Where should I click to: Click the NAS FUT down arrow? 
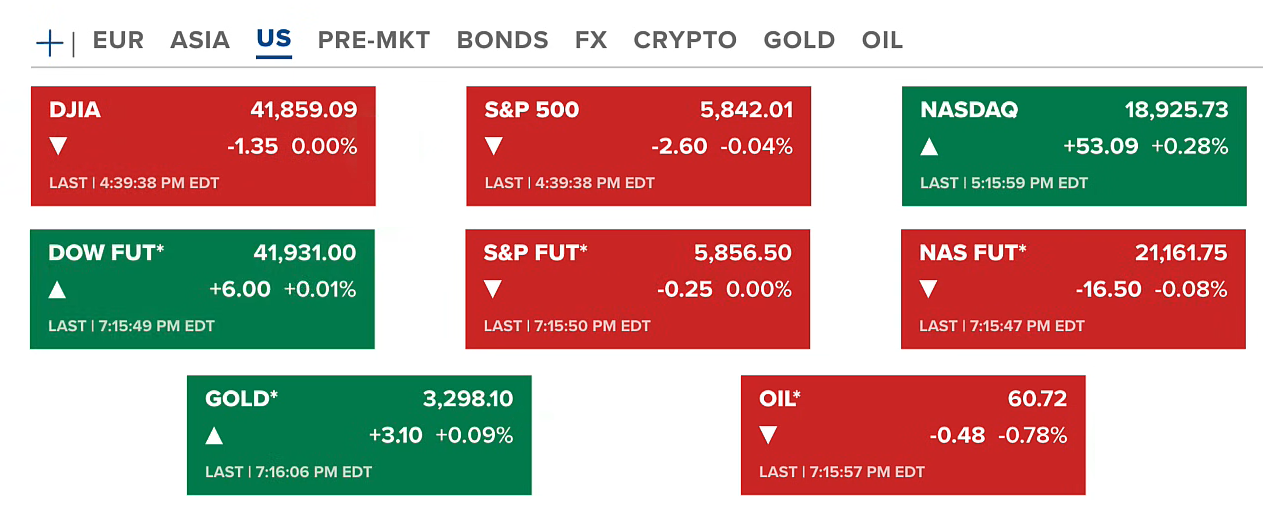[x=929, y=290]
